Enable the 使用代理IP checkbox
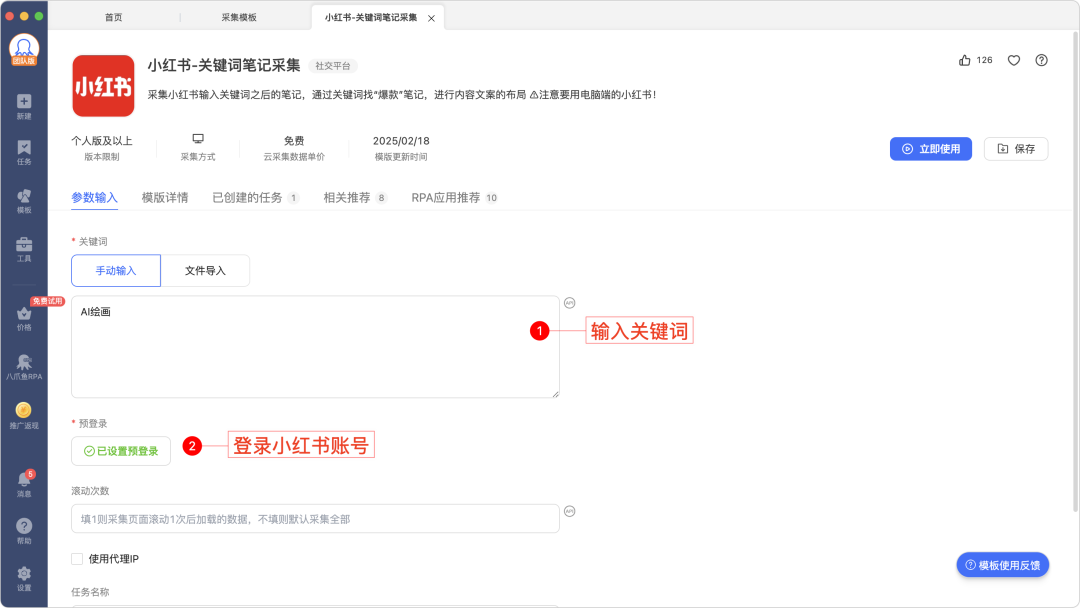The height and width of the screenshot is (608, 1080). coord(77,558)
